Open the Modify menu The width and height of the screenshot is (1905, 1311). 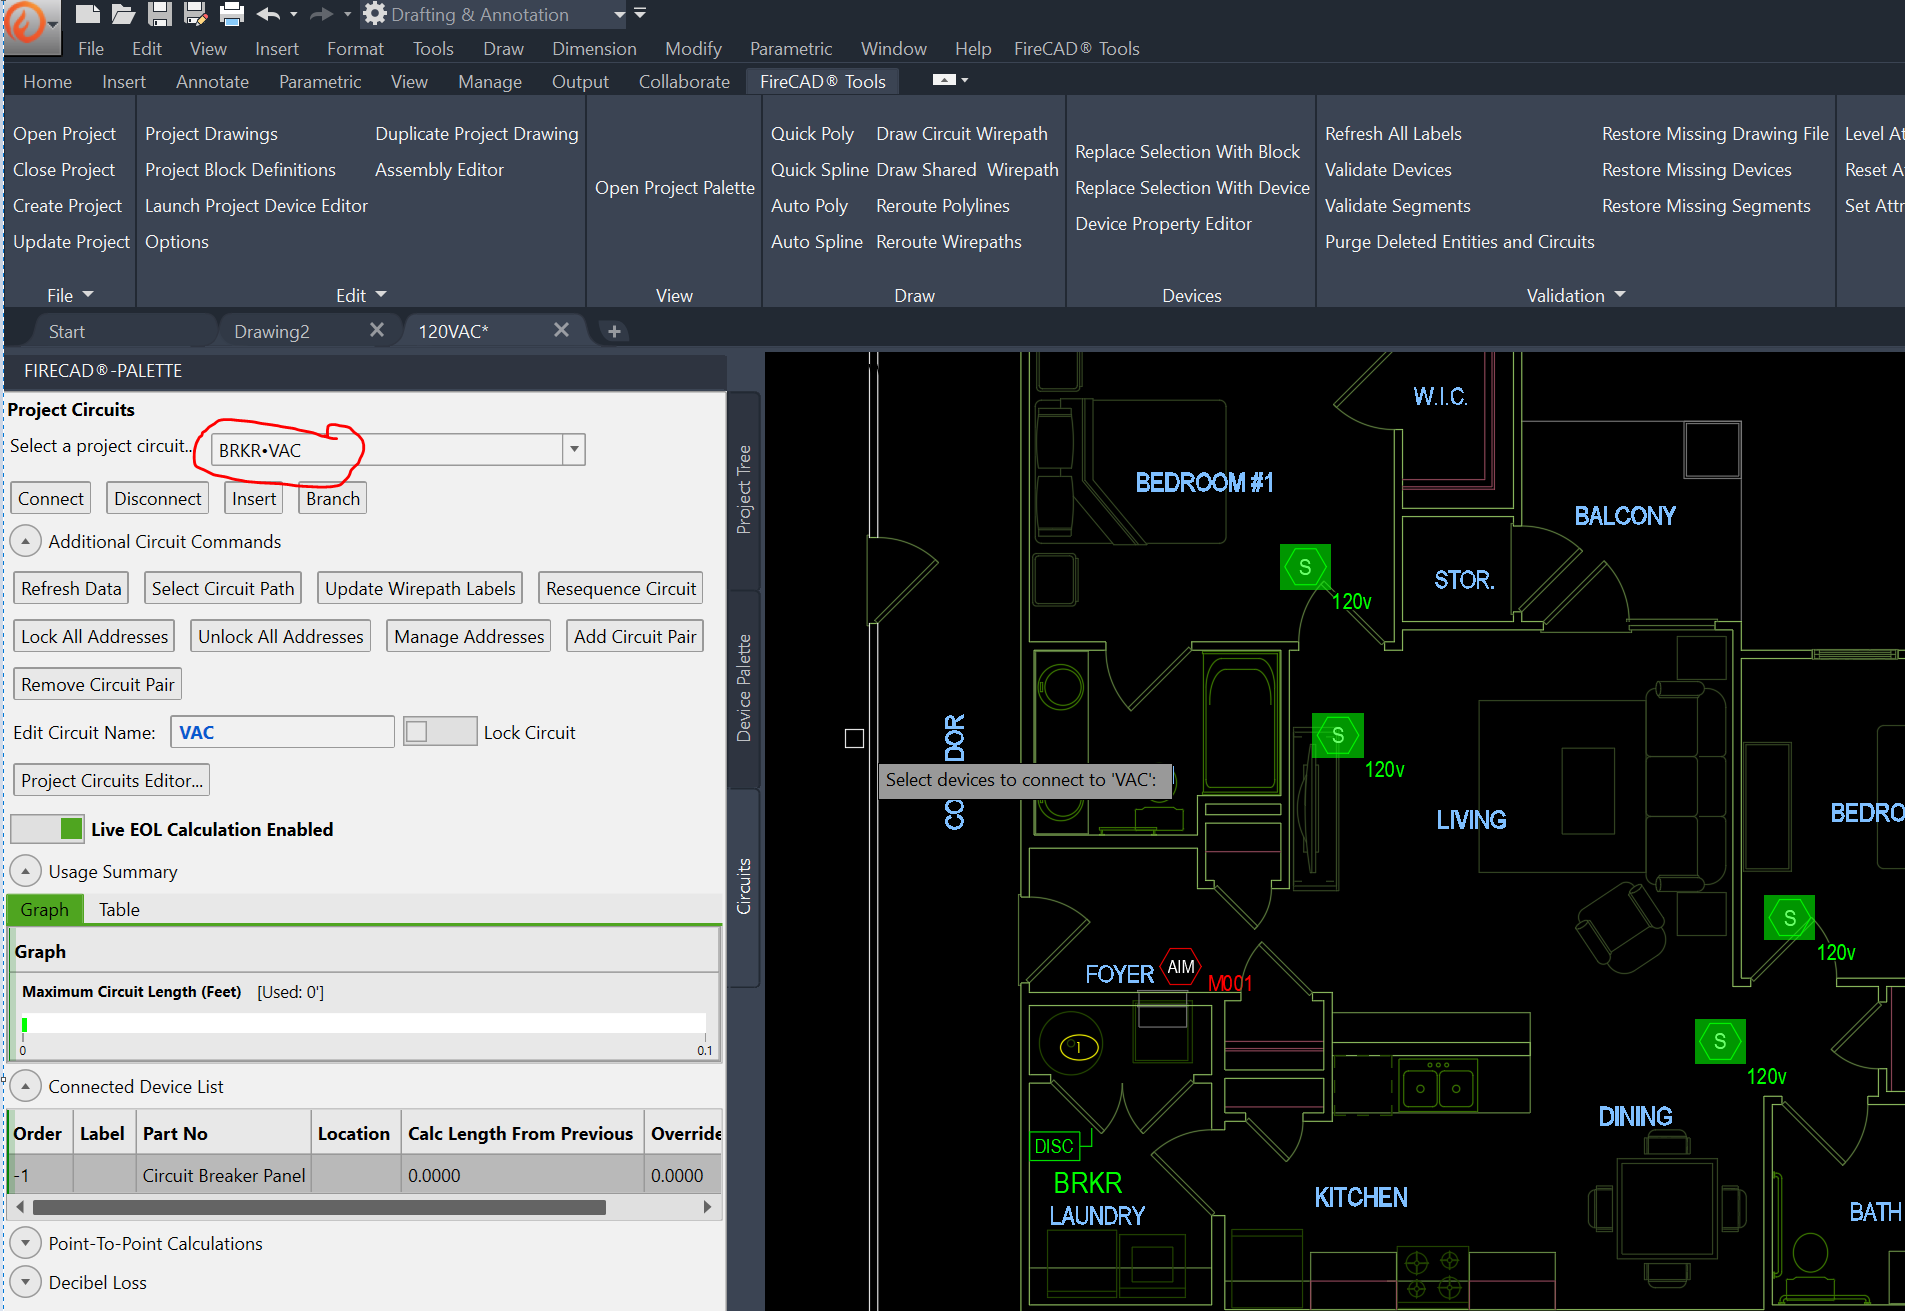coord(693,48)
